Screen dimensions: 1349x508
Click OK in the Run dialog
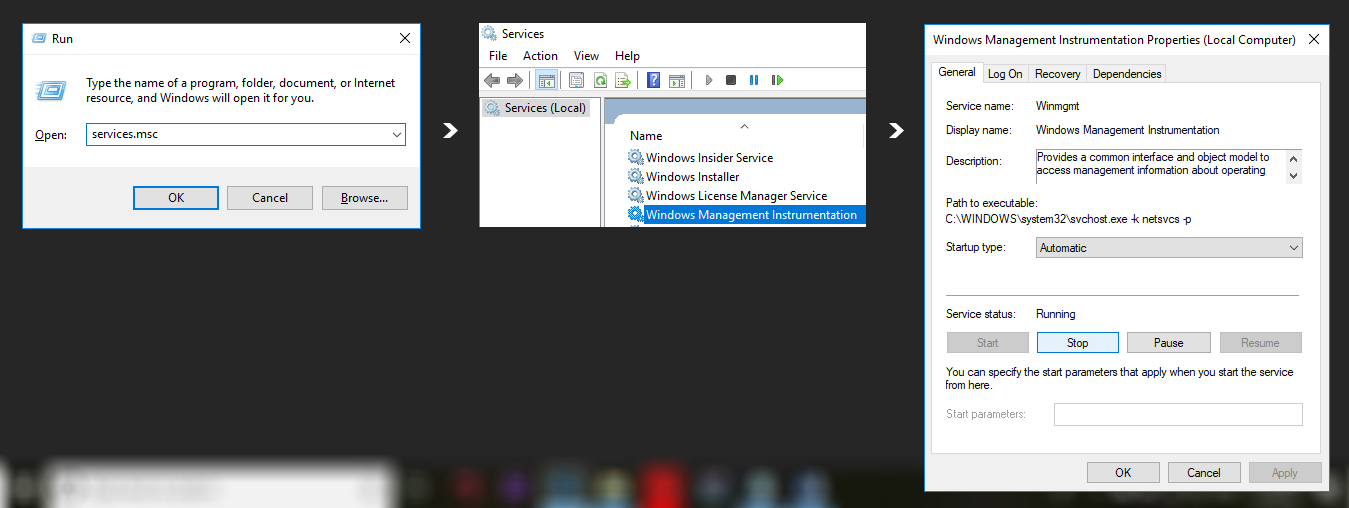pos(176,198)
